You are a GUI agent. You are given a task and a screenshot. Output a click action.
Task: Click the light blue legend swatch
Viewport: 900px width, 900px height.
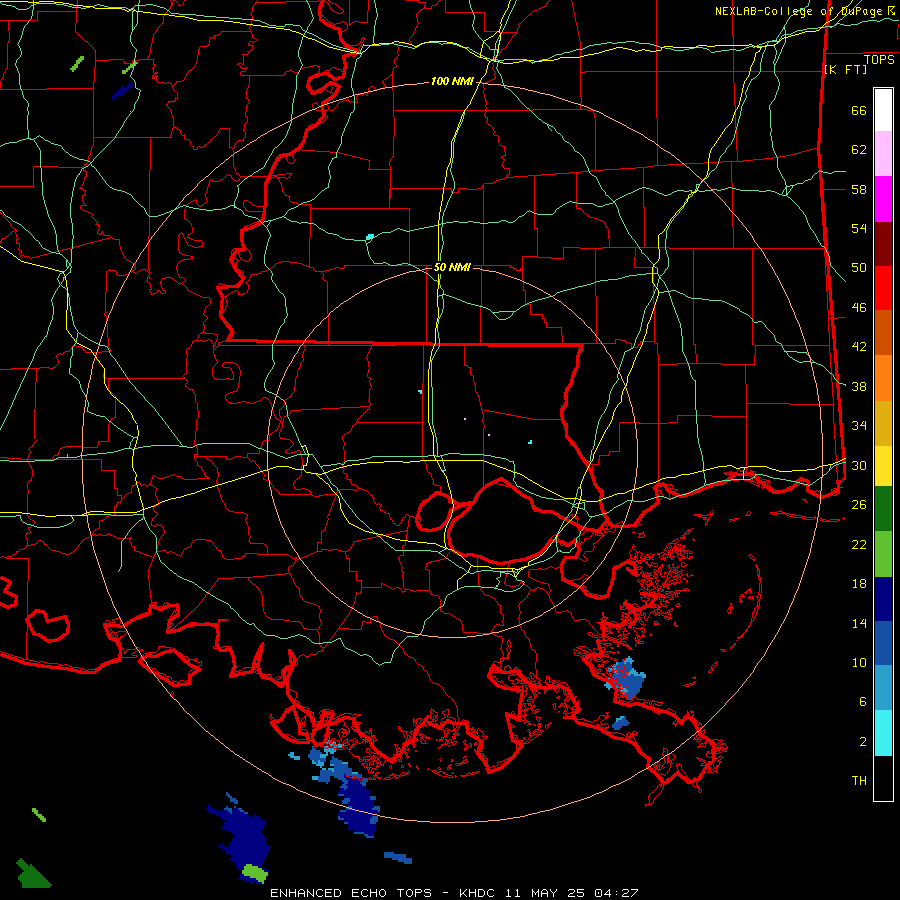pyautogui.click(x=883, y=688)
